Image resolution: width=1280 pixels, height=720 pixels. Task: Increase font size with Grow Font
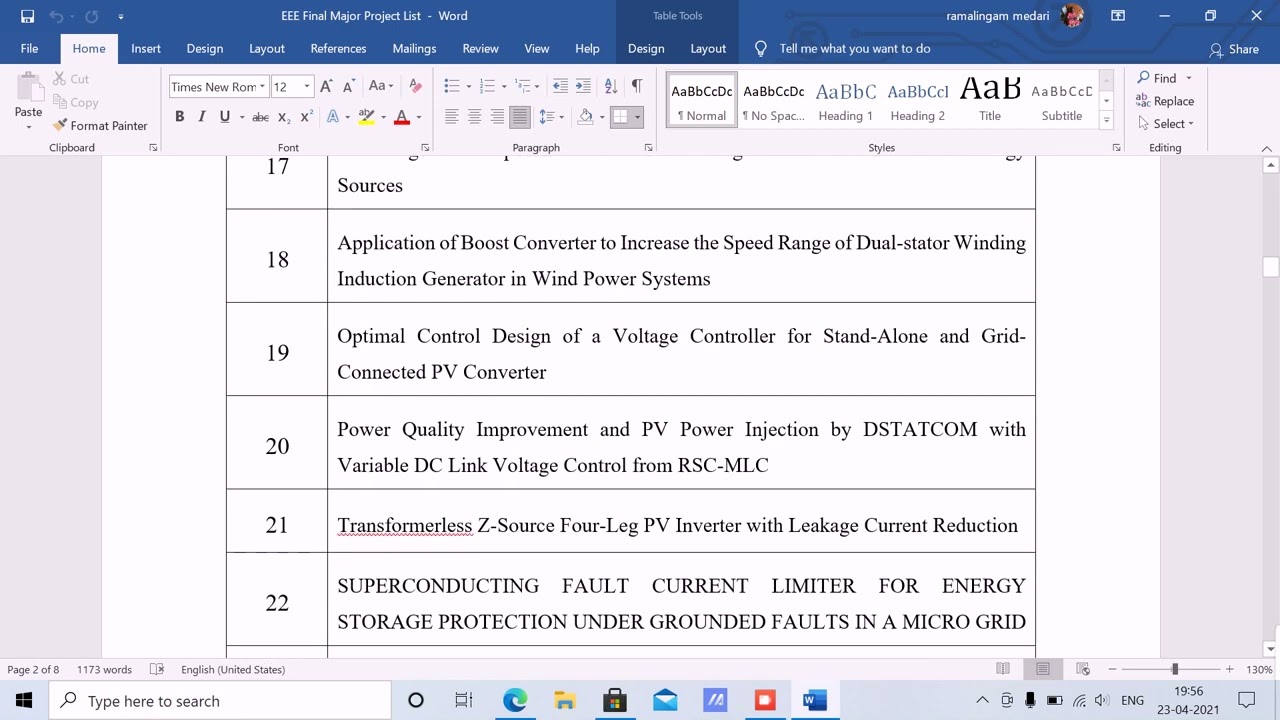pos(326,86)
